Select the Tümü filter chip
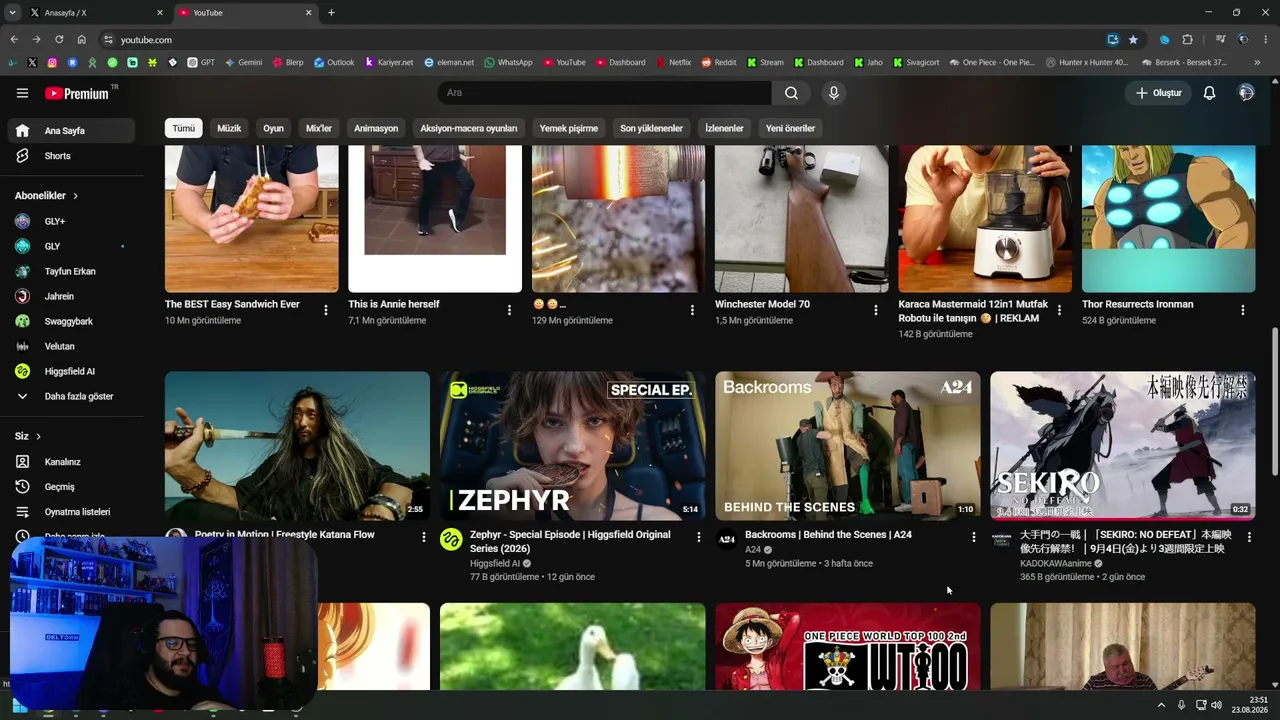 pyautogui.click(x=184, y=128)
